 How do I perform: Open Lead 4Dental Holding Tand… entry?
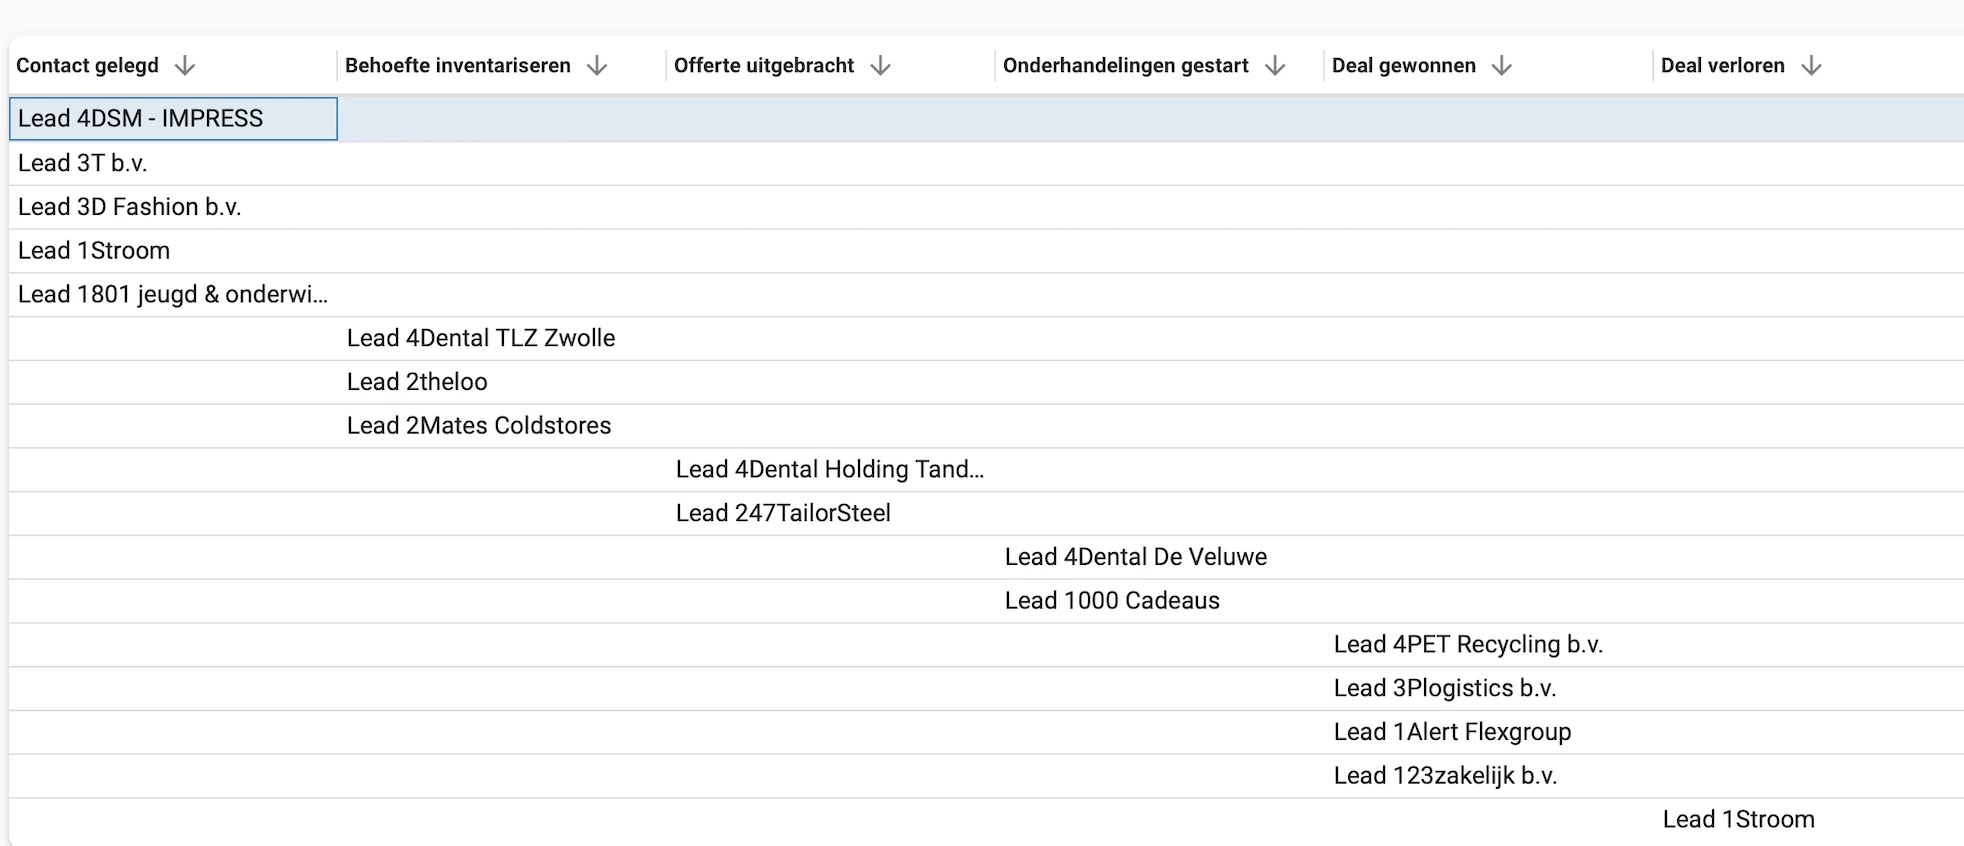(x=830, y=470)
